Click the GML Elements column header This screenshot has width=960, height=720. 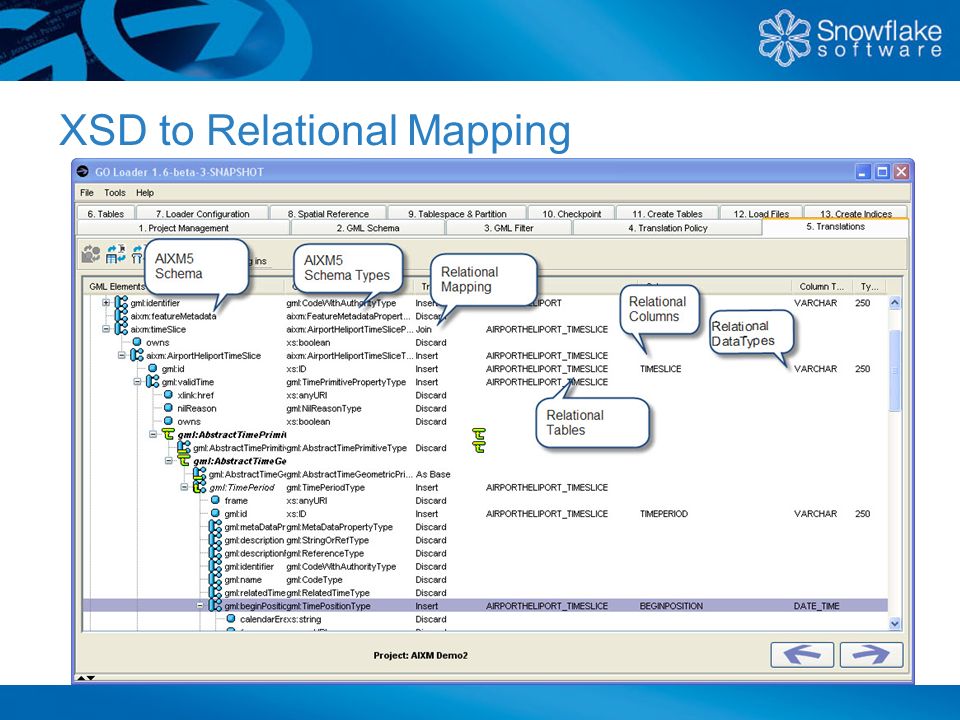pyautogui.click(x=116, y=286)
